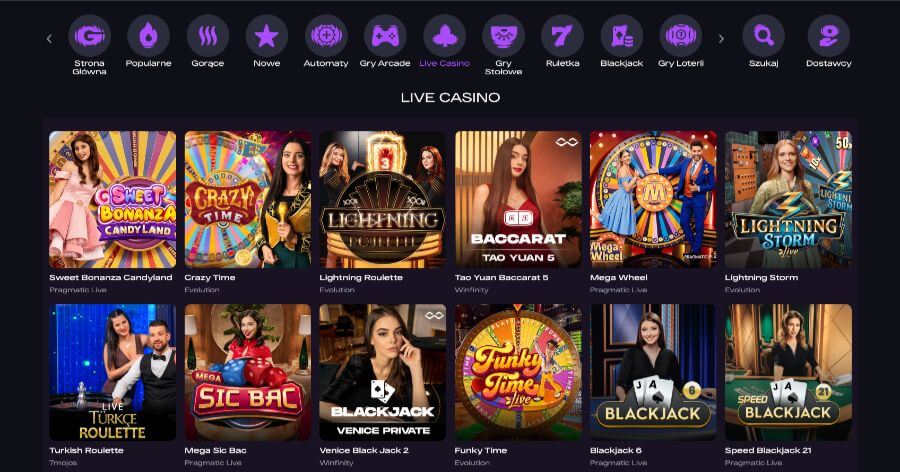Select the Popularne flame icon

[148, 36]
